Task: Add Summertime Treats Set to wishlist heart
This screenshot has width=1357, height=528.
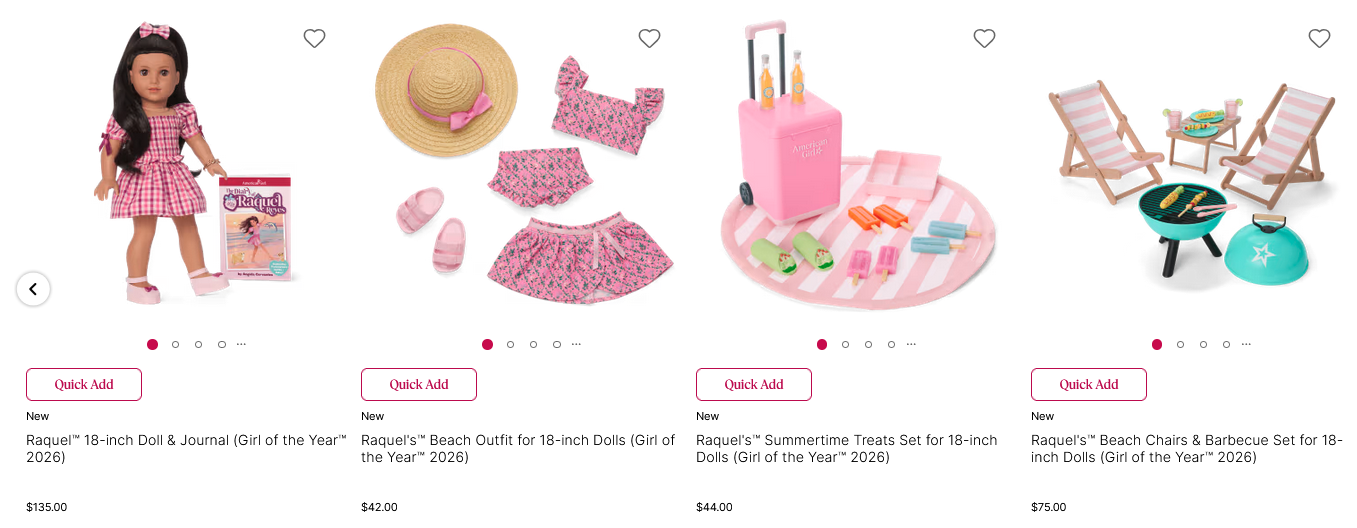Action: pyautogui.click(x=984, y=39)
